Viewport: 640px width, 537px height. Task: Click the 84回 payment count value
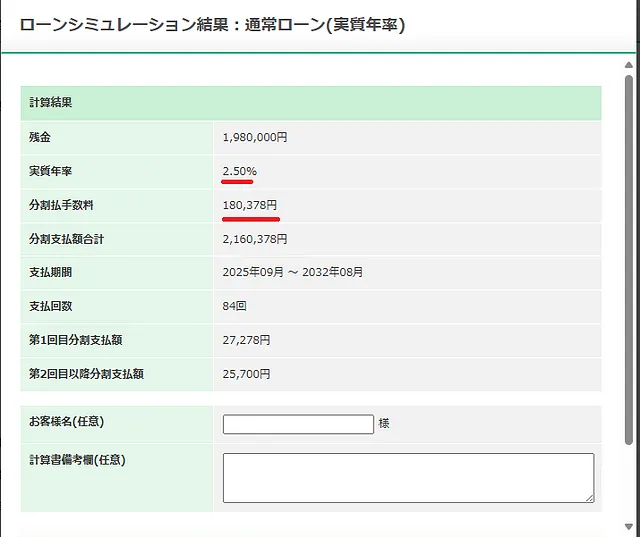click(x=234, y=306)
